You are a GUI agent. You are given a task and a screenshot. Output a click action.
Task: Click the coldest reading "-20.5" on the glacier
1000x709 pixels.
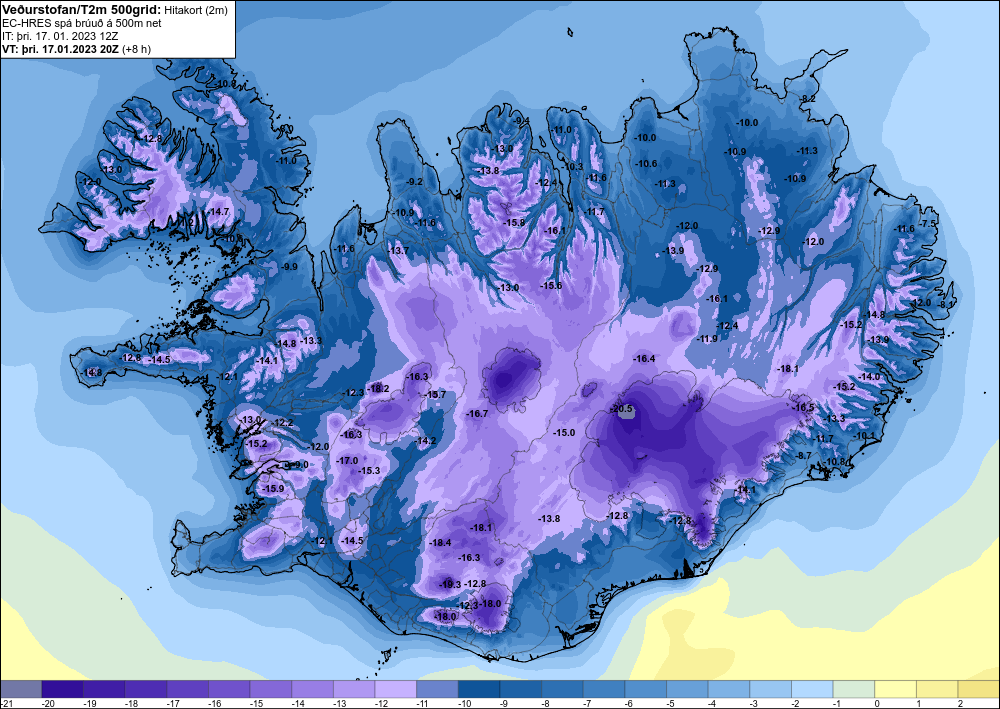[x=622, y=409]
